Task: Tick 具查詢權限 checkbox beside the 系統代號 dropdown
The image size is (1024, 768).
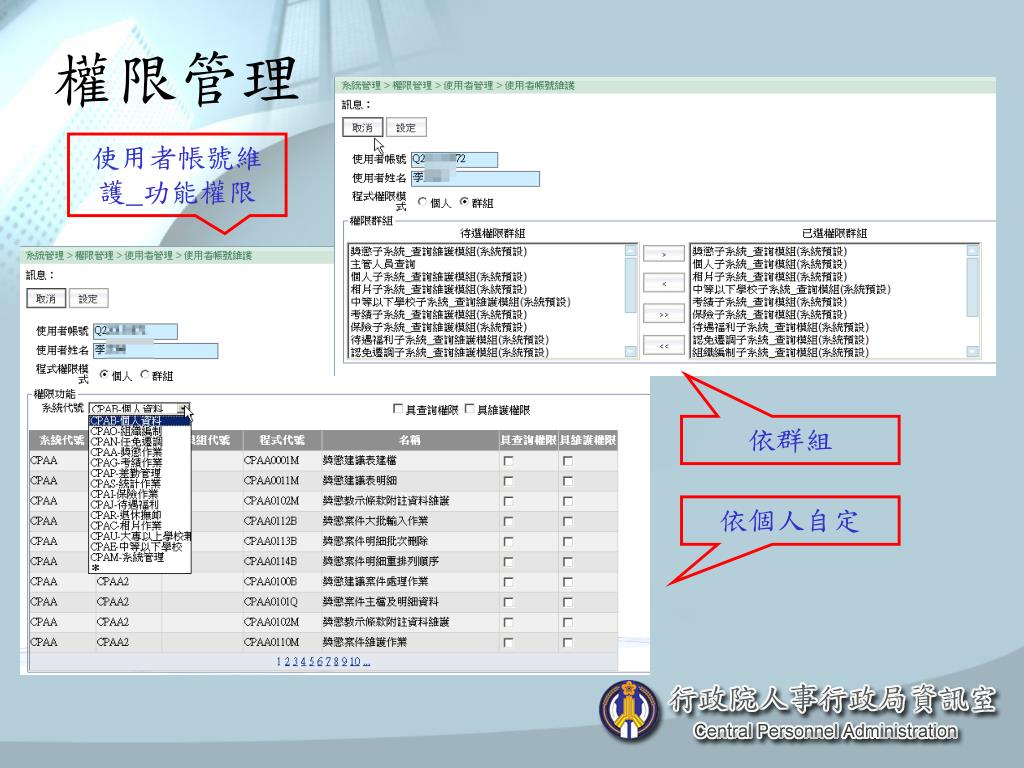Action: tap(398, 409)
